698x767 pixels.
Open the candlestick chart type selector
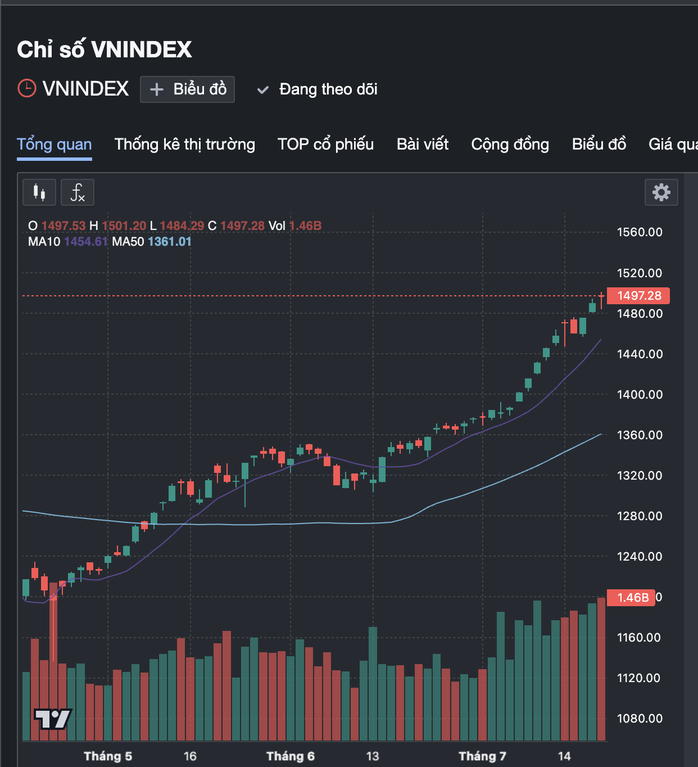(x=40, y=192)
